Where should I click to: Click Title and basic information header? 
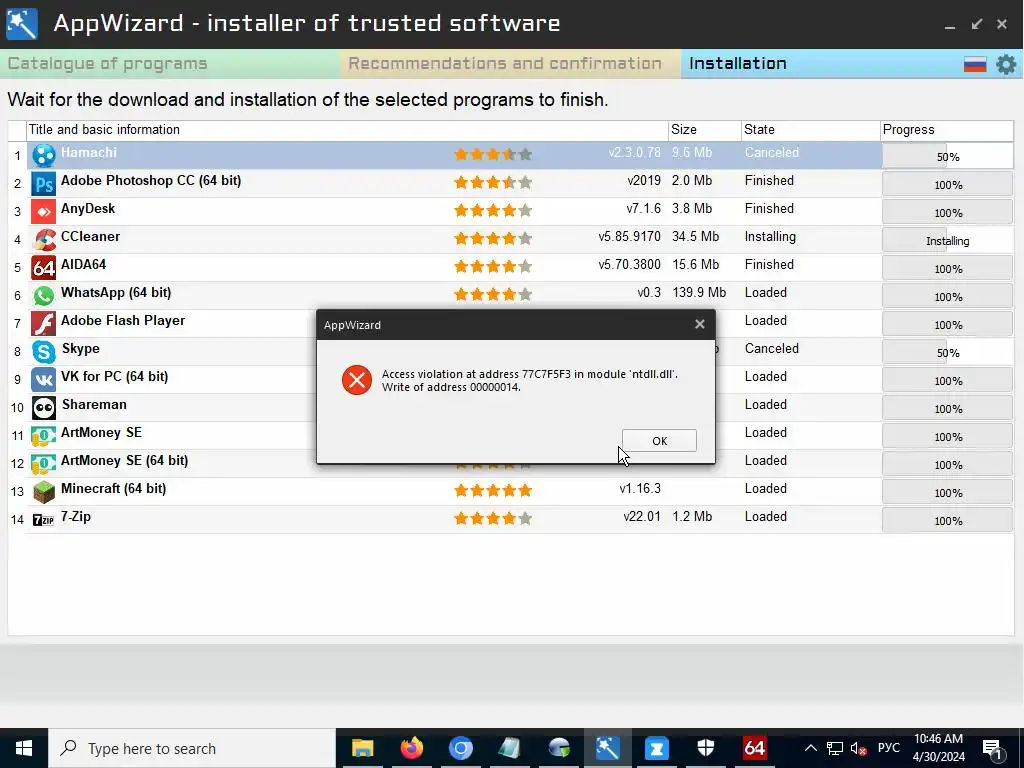(347, 129)
